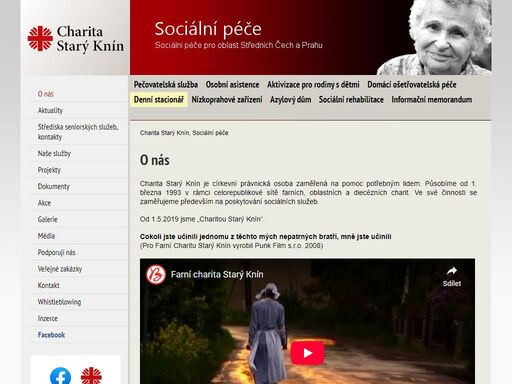Play the Farní charita YouTube video

pos(307,353)
